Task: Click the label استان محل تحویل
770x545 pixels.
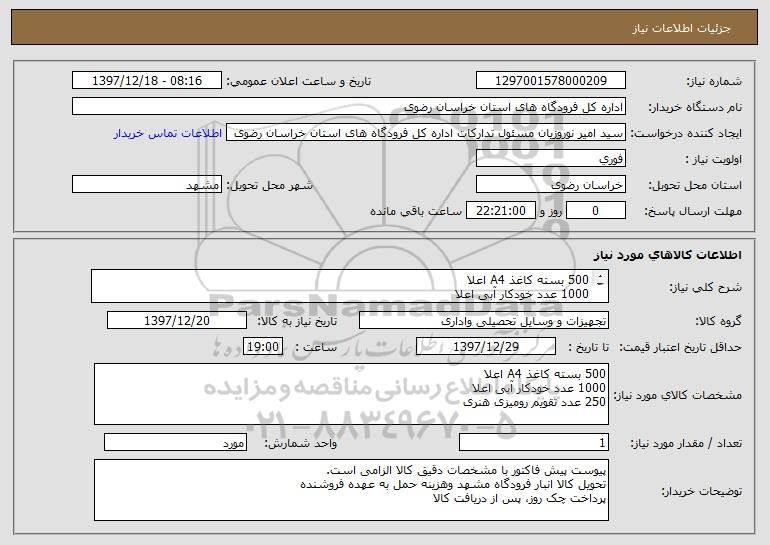Action: point(695,186)
